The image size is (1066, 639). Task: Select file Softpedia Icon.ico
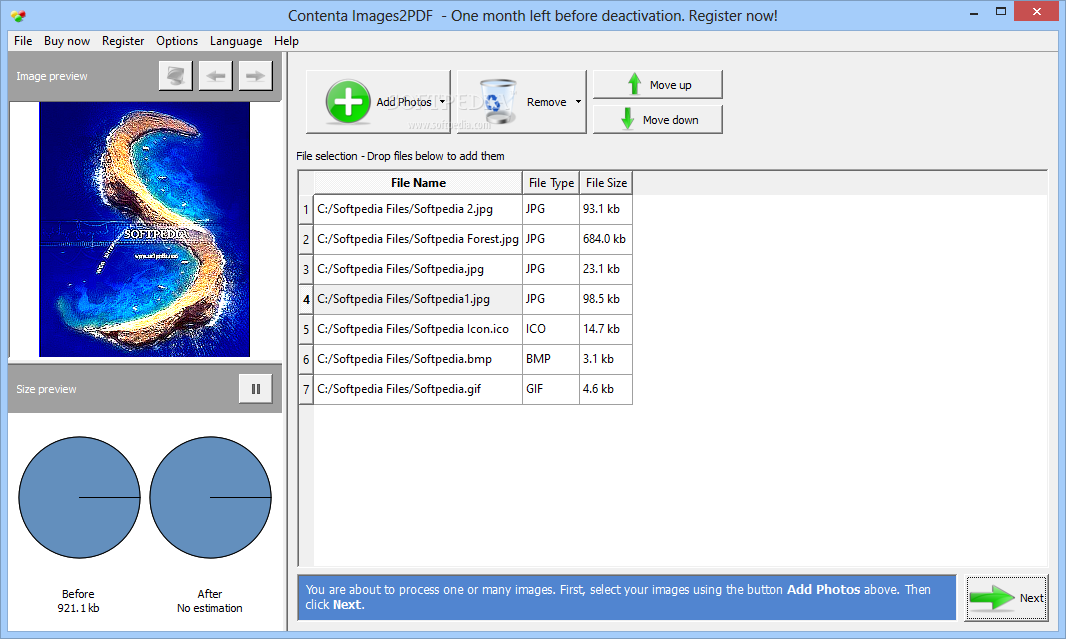(417, 329)
